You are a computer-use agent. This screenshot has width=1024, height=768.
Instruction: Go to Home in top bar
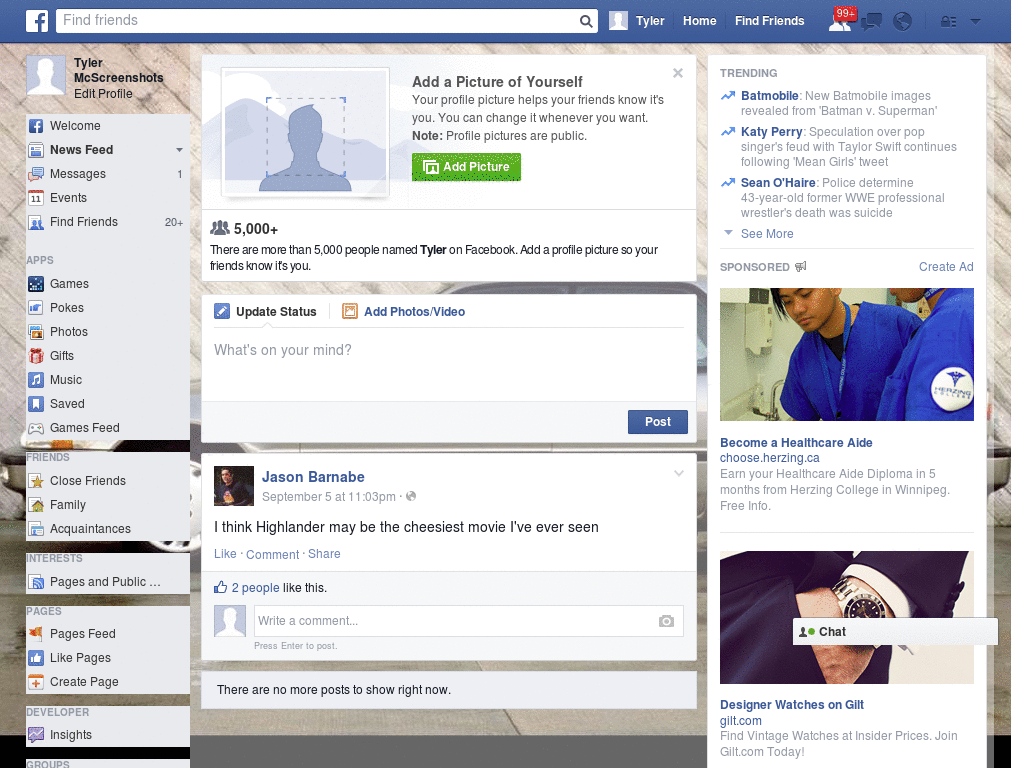[699, 21]
